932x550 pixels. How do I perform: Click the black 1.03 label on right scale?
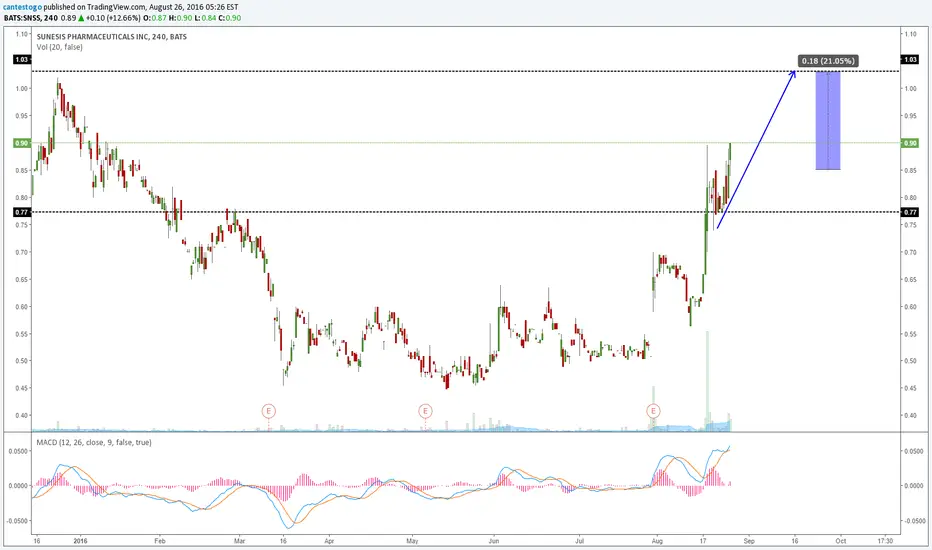coord(910,59)
